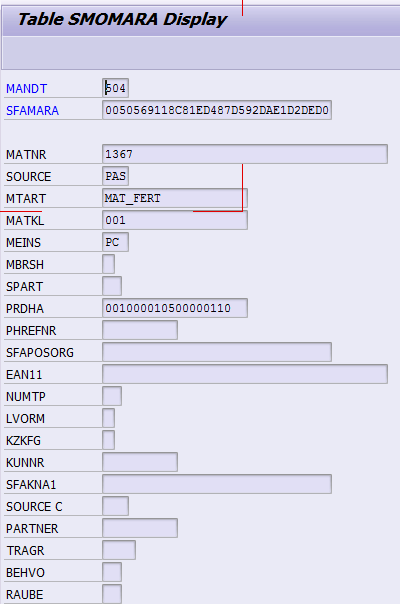Click the MANDT field showing 504
The height and width of the screenshot is (604, 400).
click(116, 88)
